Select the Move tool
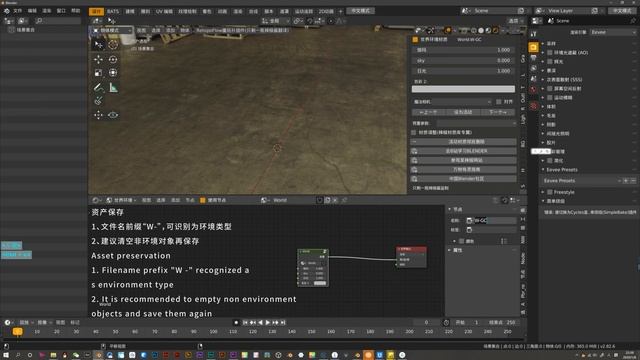The height and width of the screenshot is (360, 640). click(x=98, y=60)
